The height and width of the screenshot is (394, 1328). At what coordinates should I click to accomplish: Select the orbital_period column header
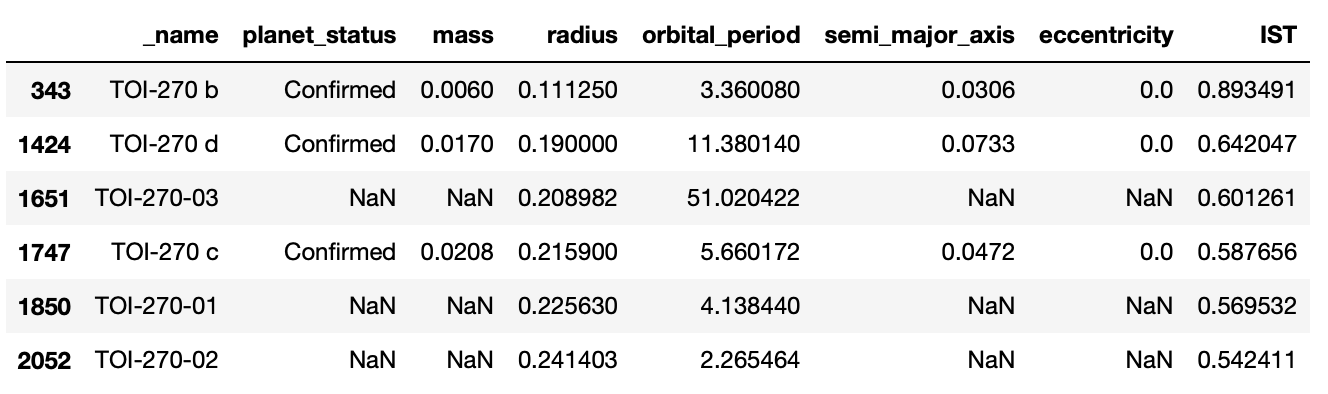tap(722, 36)
